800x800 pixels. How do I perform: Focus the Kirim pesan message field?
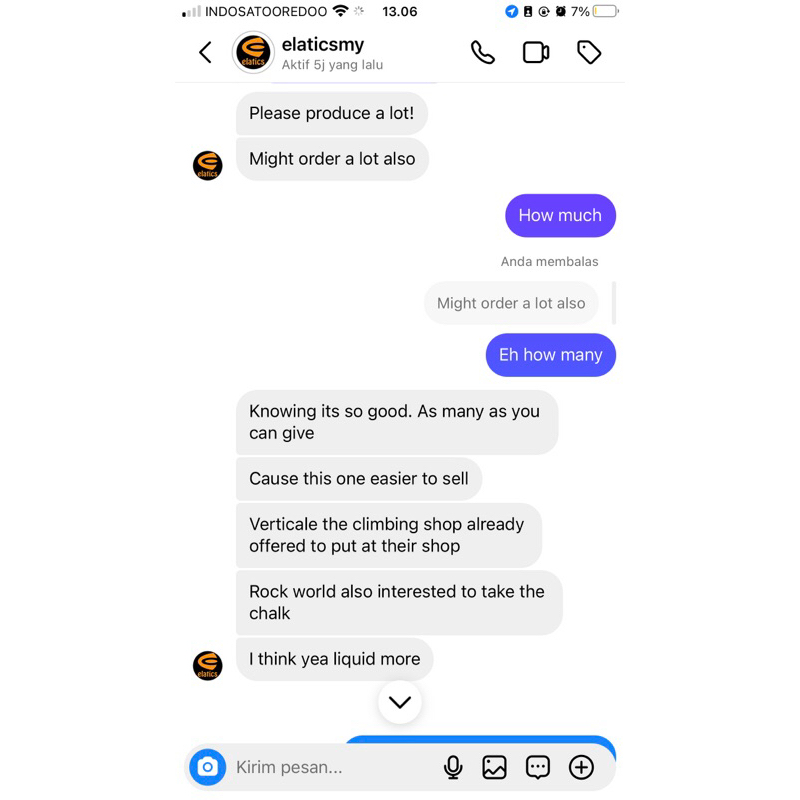(334, 767)
